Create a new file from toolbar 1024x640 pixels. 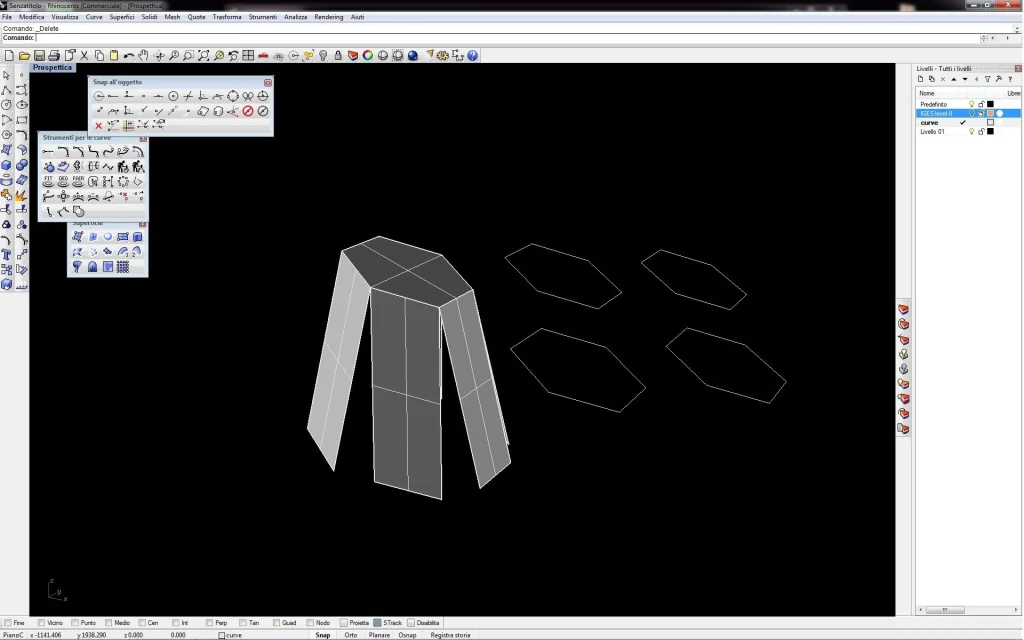pyautogui.click(x=9, y=56)
